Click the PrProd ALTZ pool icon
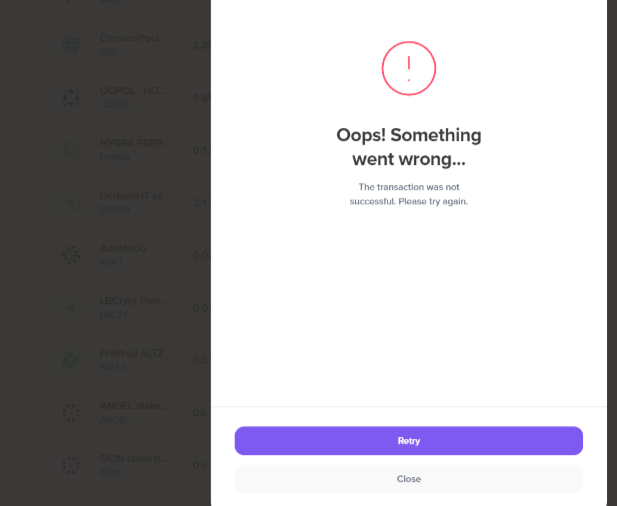The image size is (617, 506). coord(71,359)
